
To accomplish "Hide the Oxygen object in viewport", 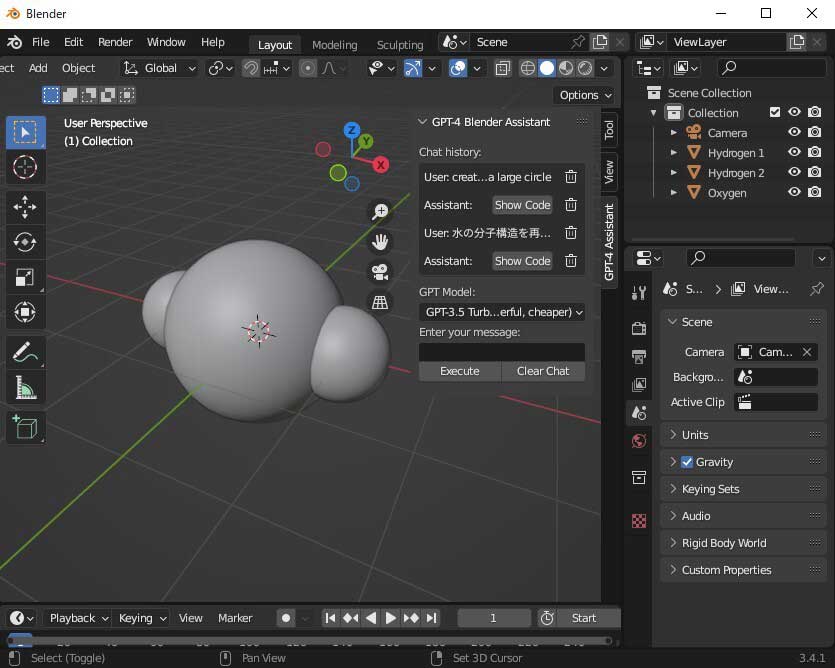I will (794, 192).
